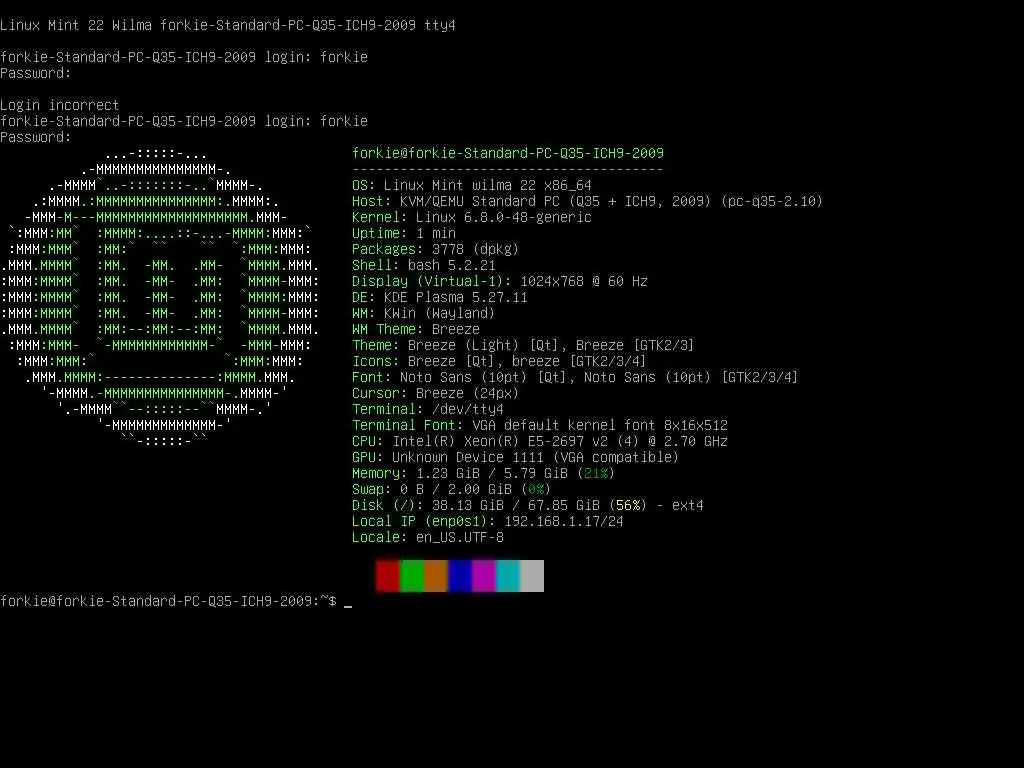Screen dimensions: 1024x768
Task: Click the green 'forkie@forkie-Standard-PC-Q35-ICH9-2009' header
Action: coord(508,153)
